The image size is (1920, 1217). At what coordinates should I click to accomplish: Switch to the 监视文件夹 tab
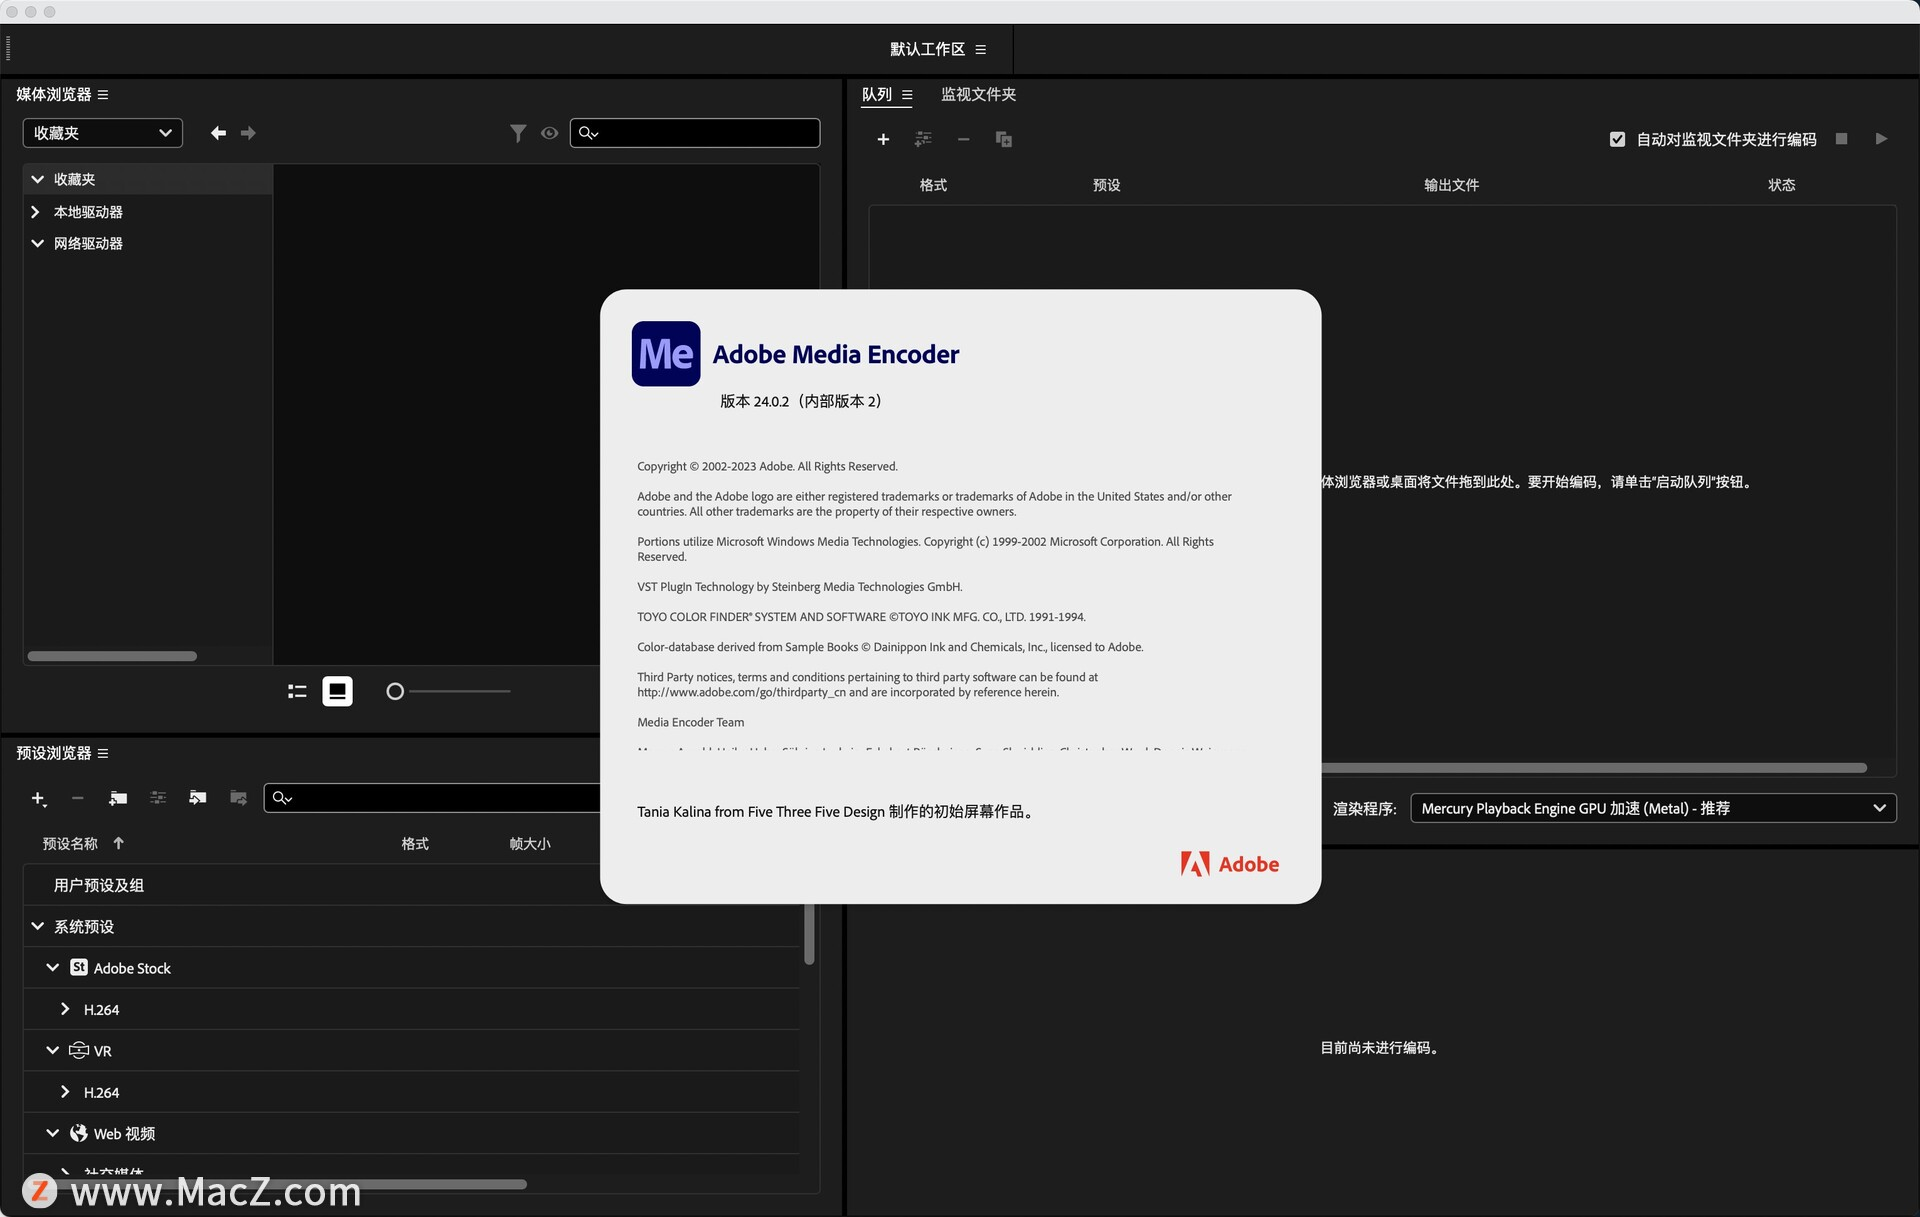pos(978,94)
